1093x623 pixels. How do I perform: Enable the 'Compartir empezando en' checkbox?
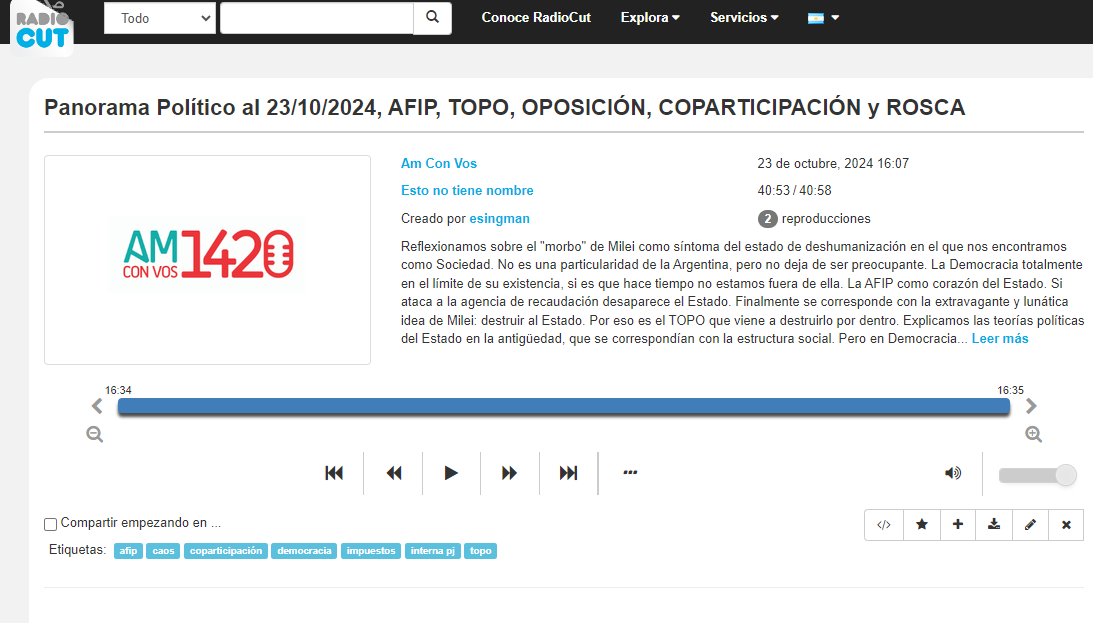click(x=51, y=524)
